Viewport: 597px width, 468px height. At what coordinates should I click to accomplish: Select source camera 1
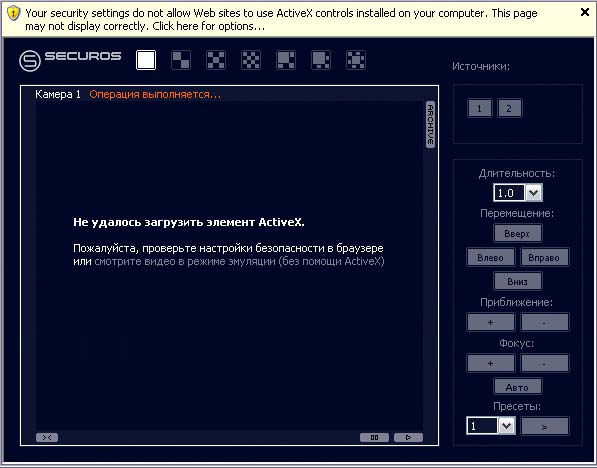tap(480, 109)
